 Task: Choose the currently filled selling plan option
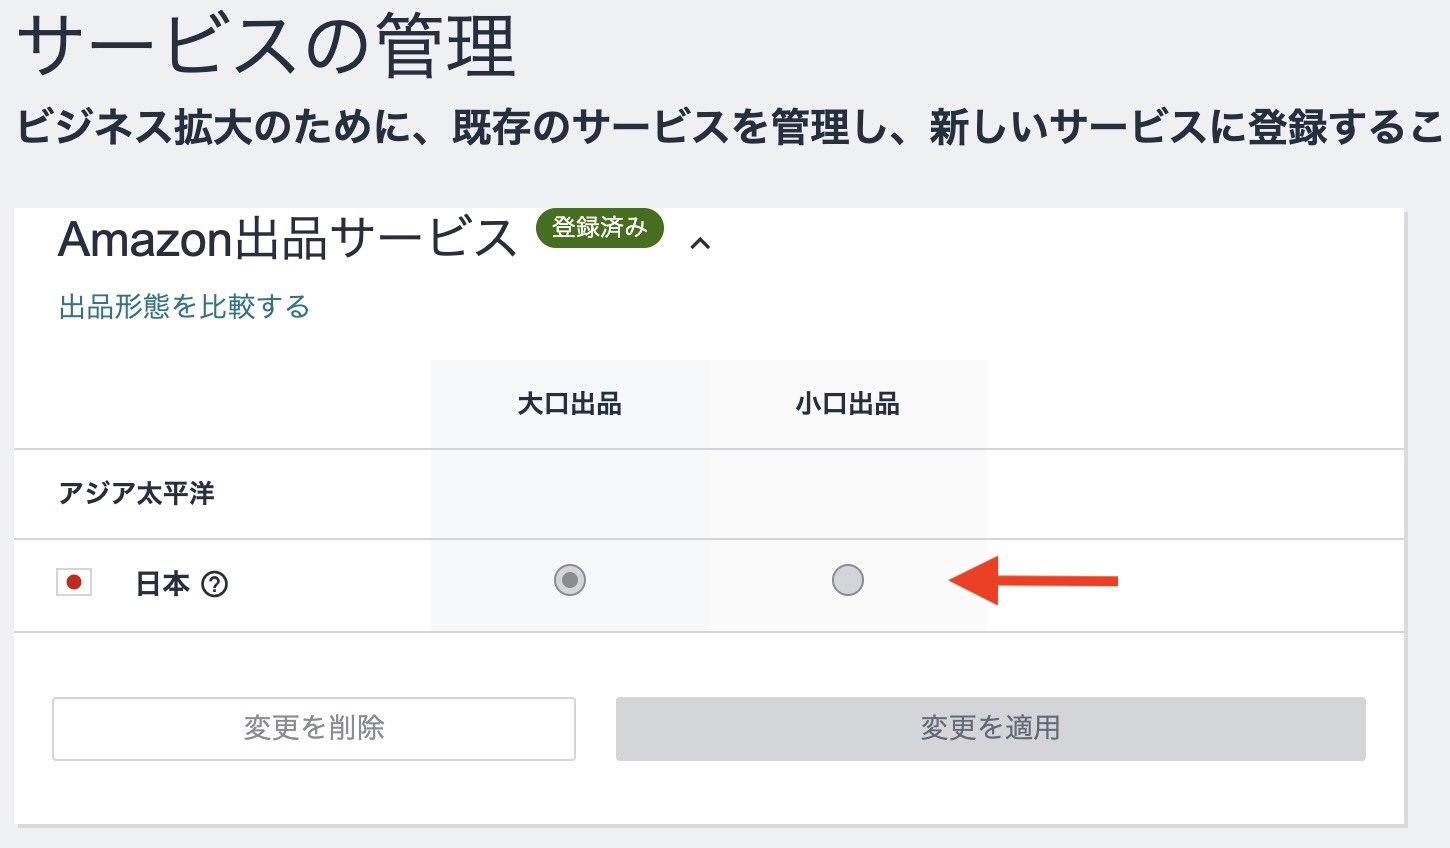click(x=569, y=580)
